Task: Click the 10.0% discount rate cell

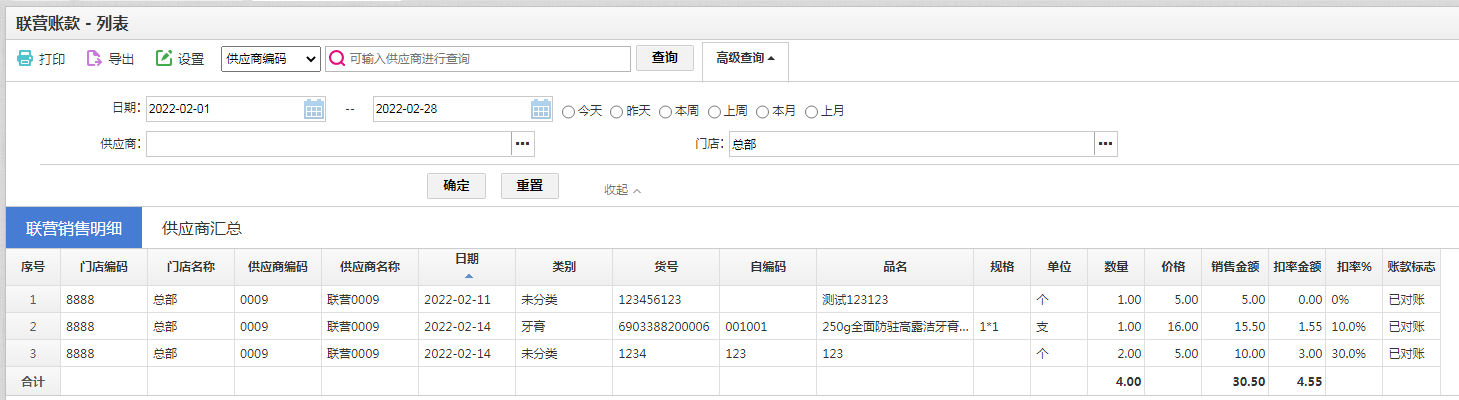Action: pyautogui.click(x=1354, y=326)
